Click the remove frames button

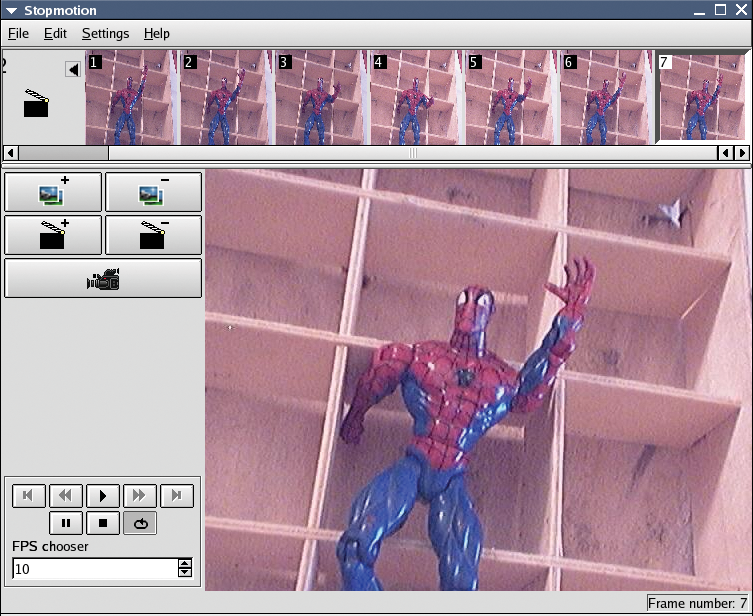point(153,192)
